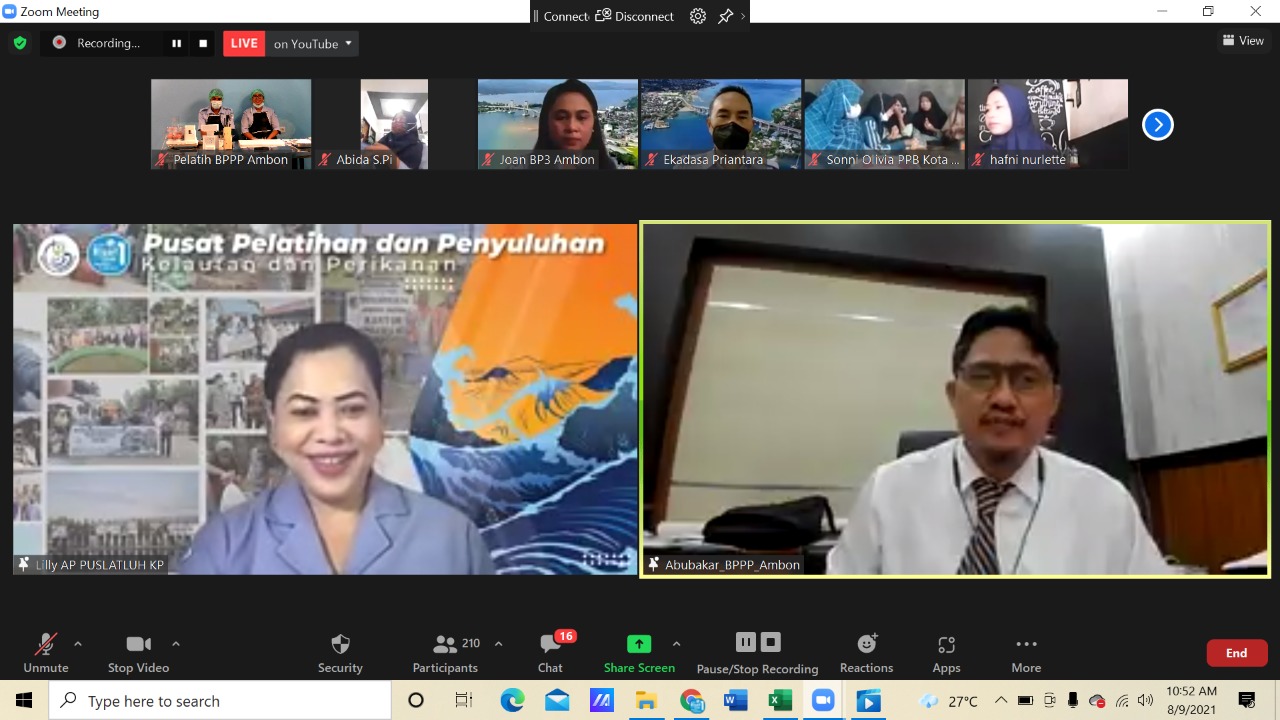Unmute the microphone
The height and width of the screenshot is (720, 1280).
click(46, 653)
